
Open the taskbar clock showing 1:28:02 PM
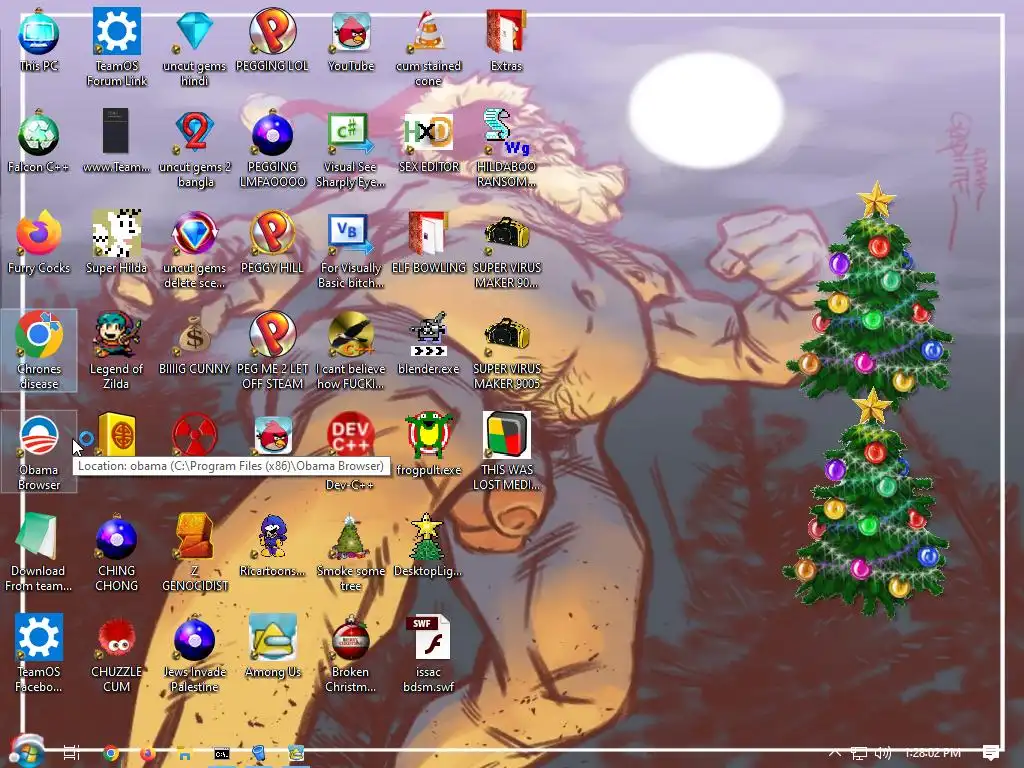tap(933, 753)
